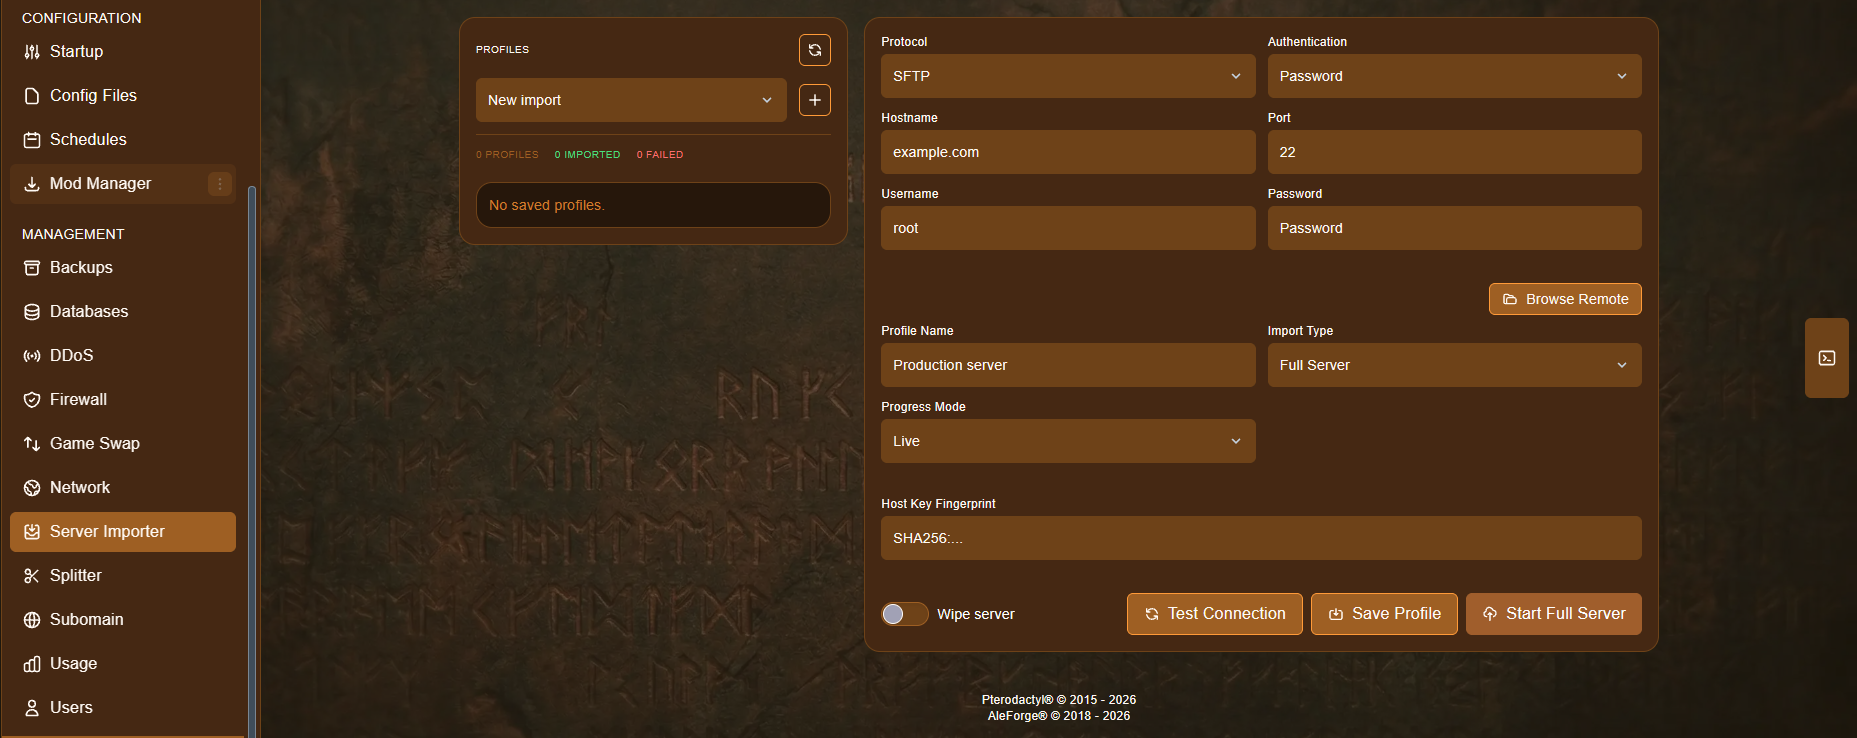Click the Config Files document icon
The height and width of the screenshot is (738, 1857).
pyautogui.click(x=32, y=96)
